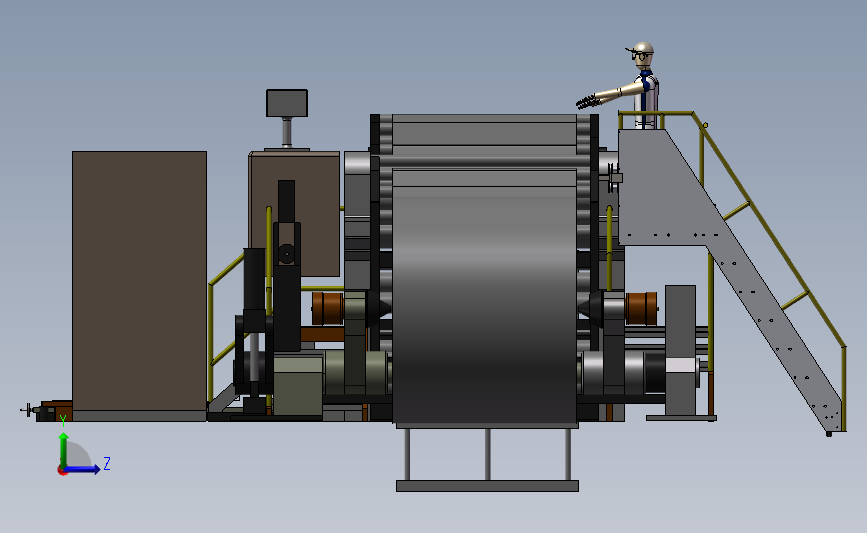The width and height of the screenshot is (867, 533).
Task: Click the blue Z label beside the triad
Action: (x=107, y=463)
